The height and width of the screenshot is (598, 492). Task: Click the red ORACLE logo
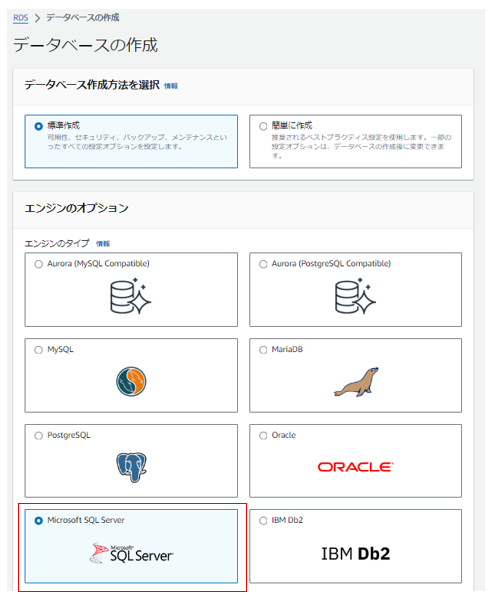(x=355, y=467)
